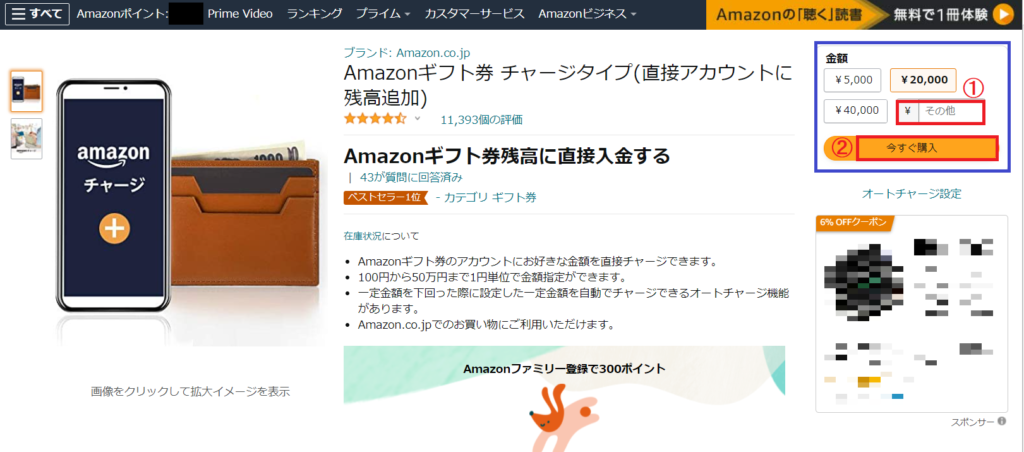
Task: Select the second product thumbnail
Action: click(x=27, y=138)
